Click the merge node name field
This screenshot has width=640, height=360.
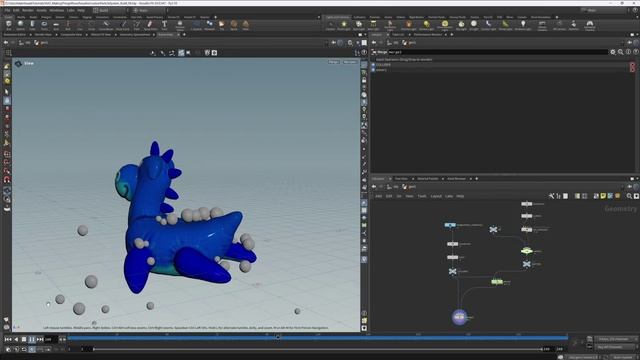click(x=497, y=52)
